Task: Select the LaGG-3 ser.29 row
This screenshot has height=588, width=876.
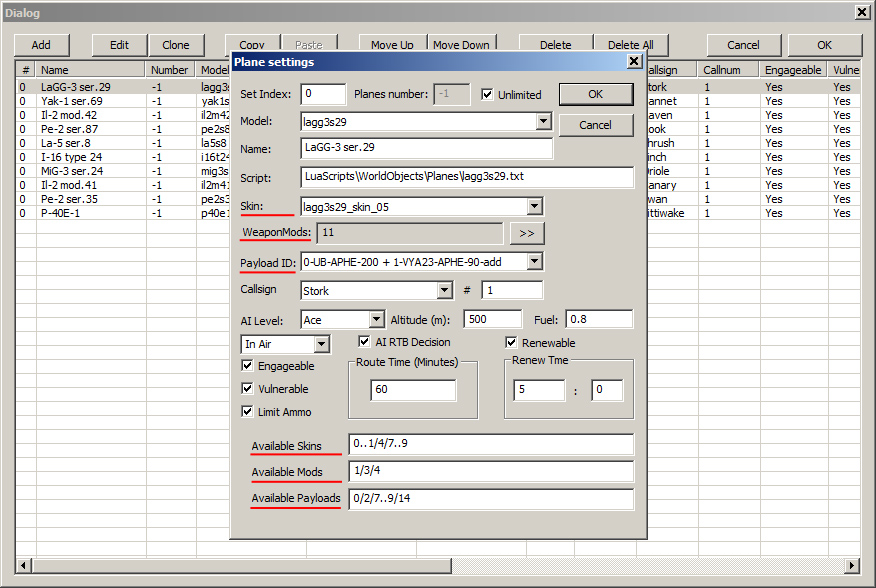Action: (x=123, y=87)
